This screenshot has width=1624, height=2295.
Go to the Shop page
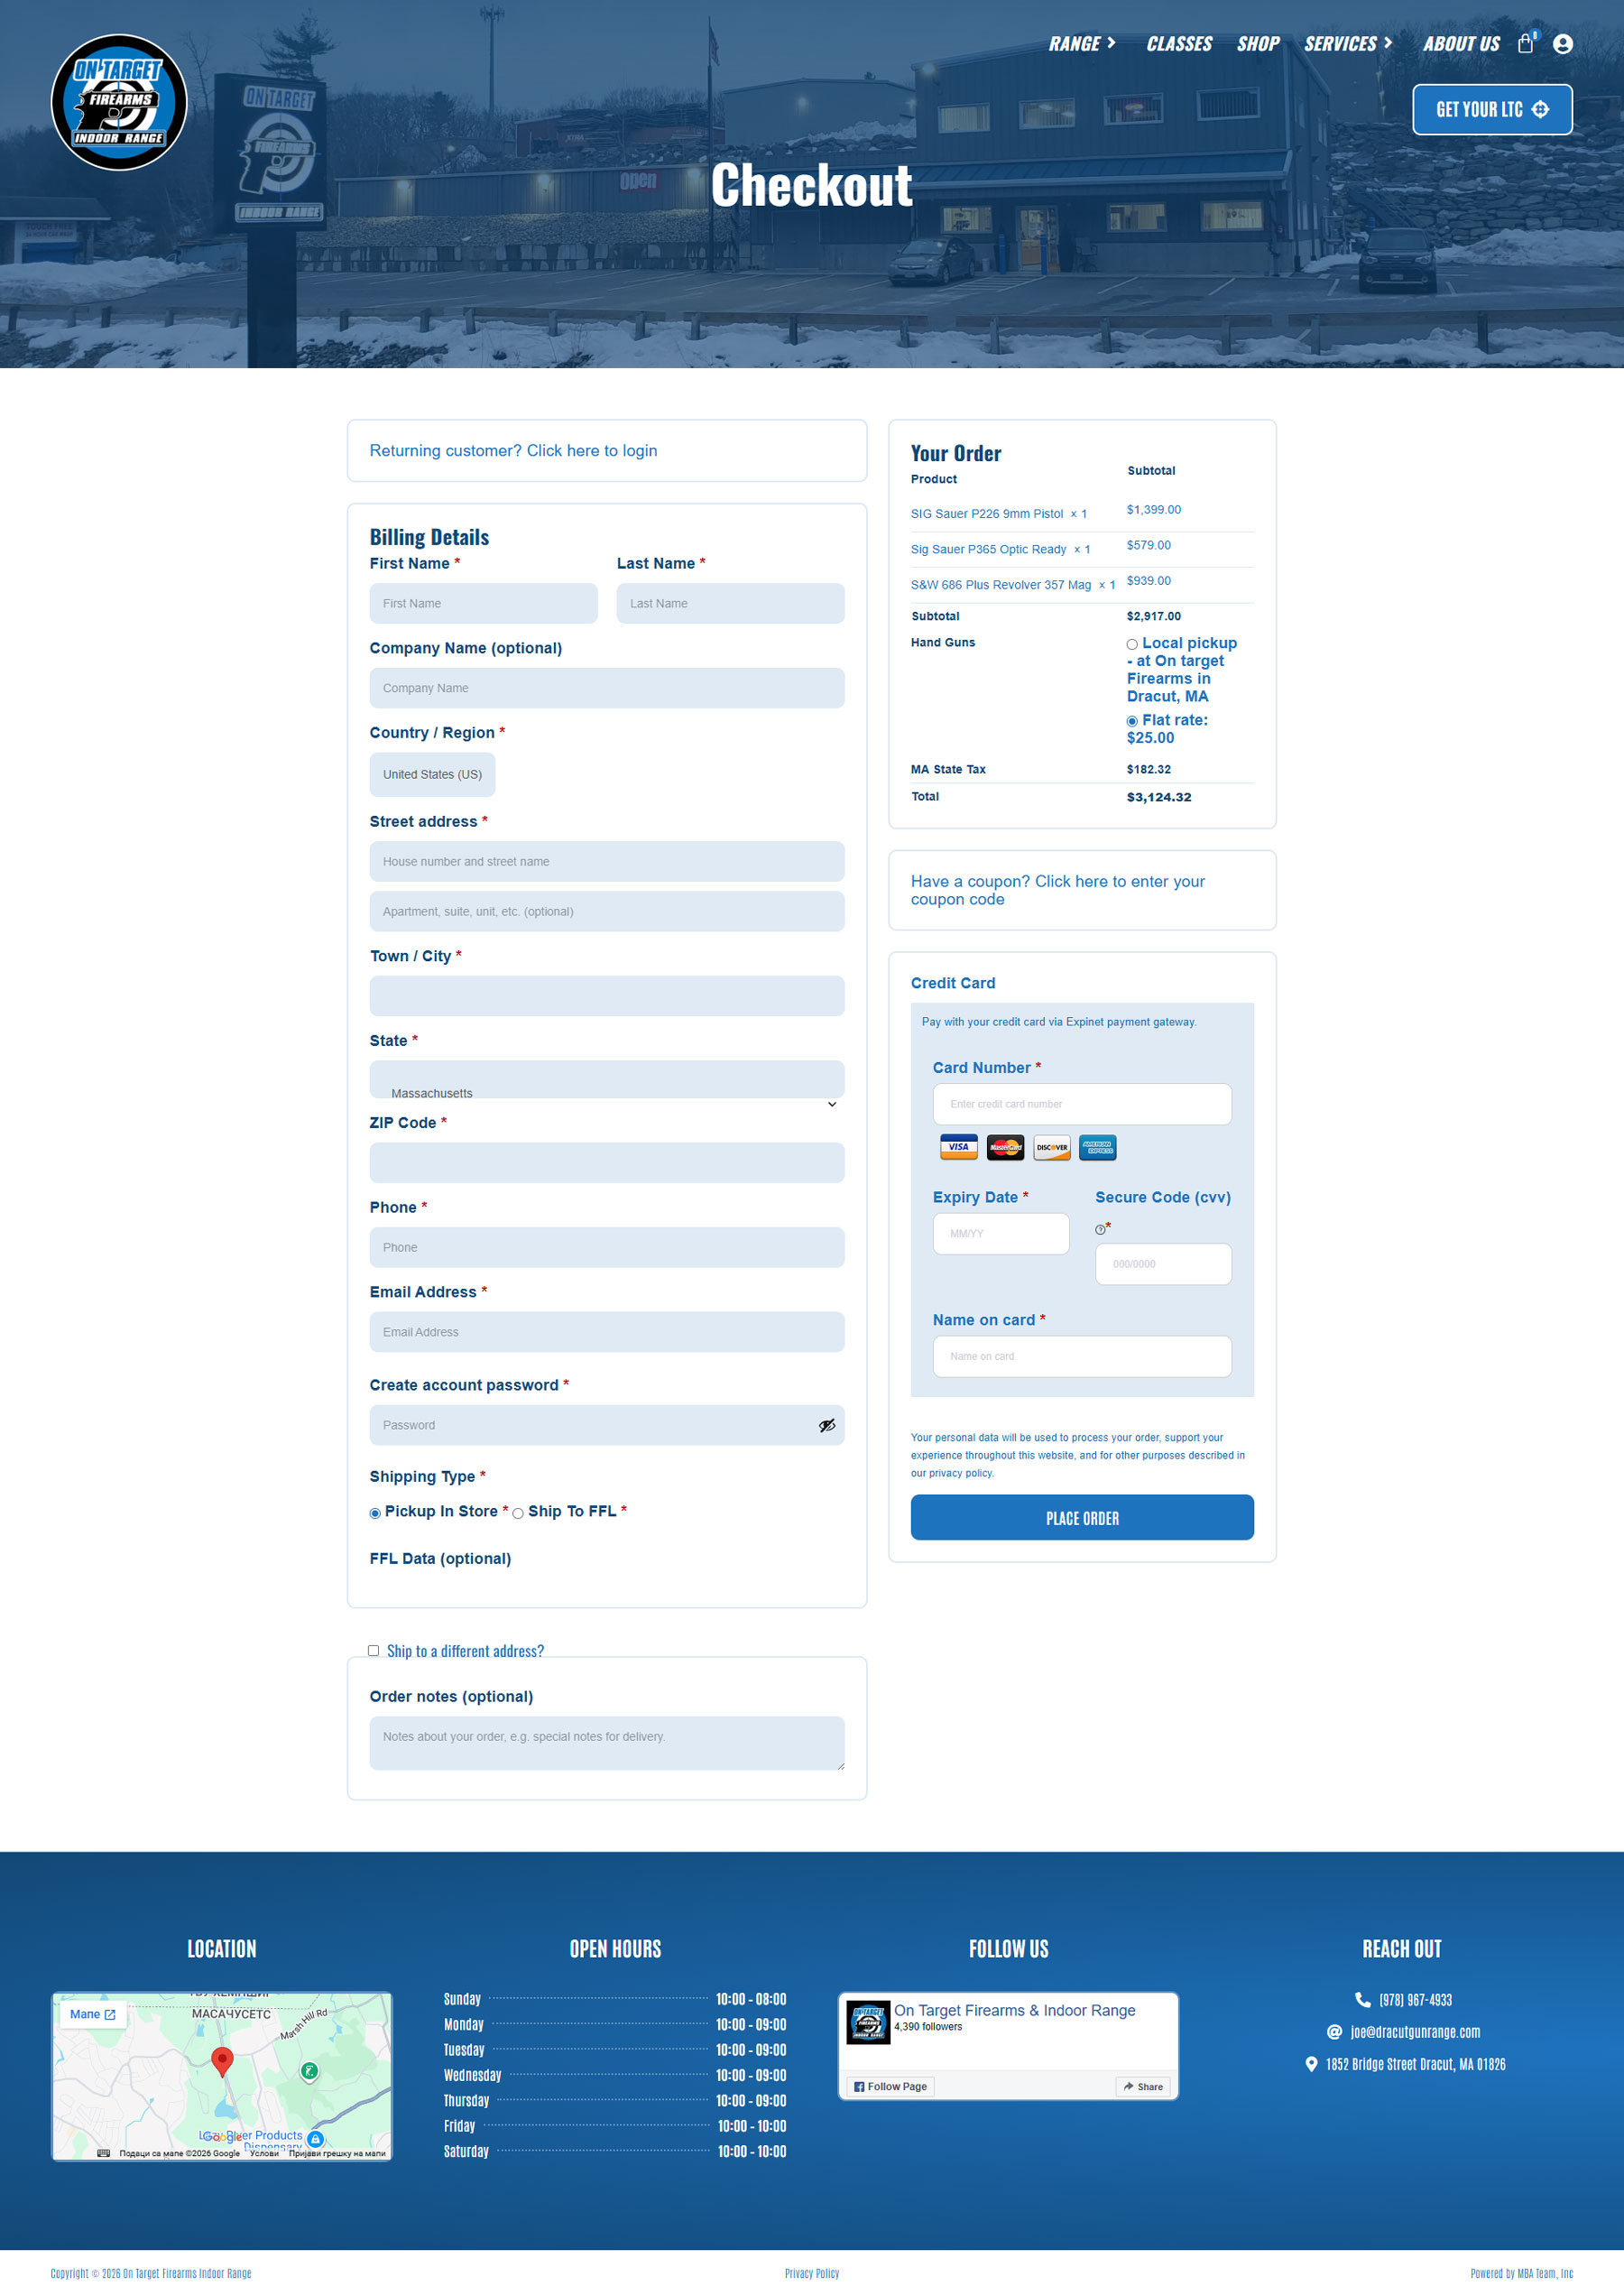click(1257, 44)
